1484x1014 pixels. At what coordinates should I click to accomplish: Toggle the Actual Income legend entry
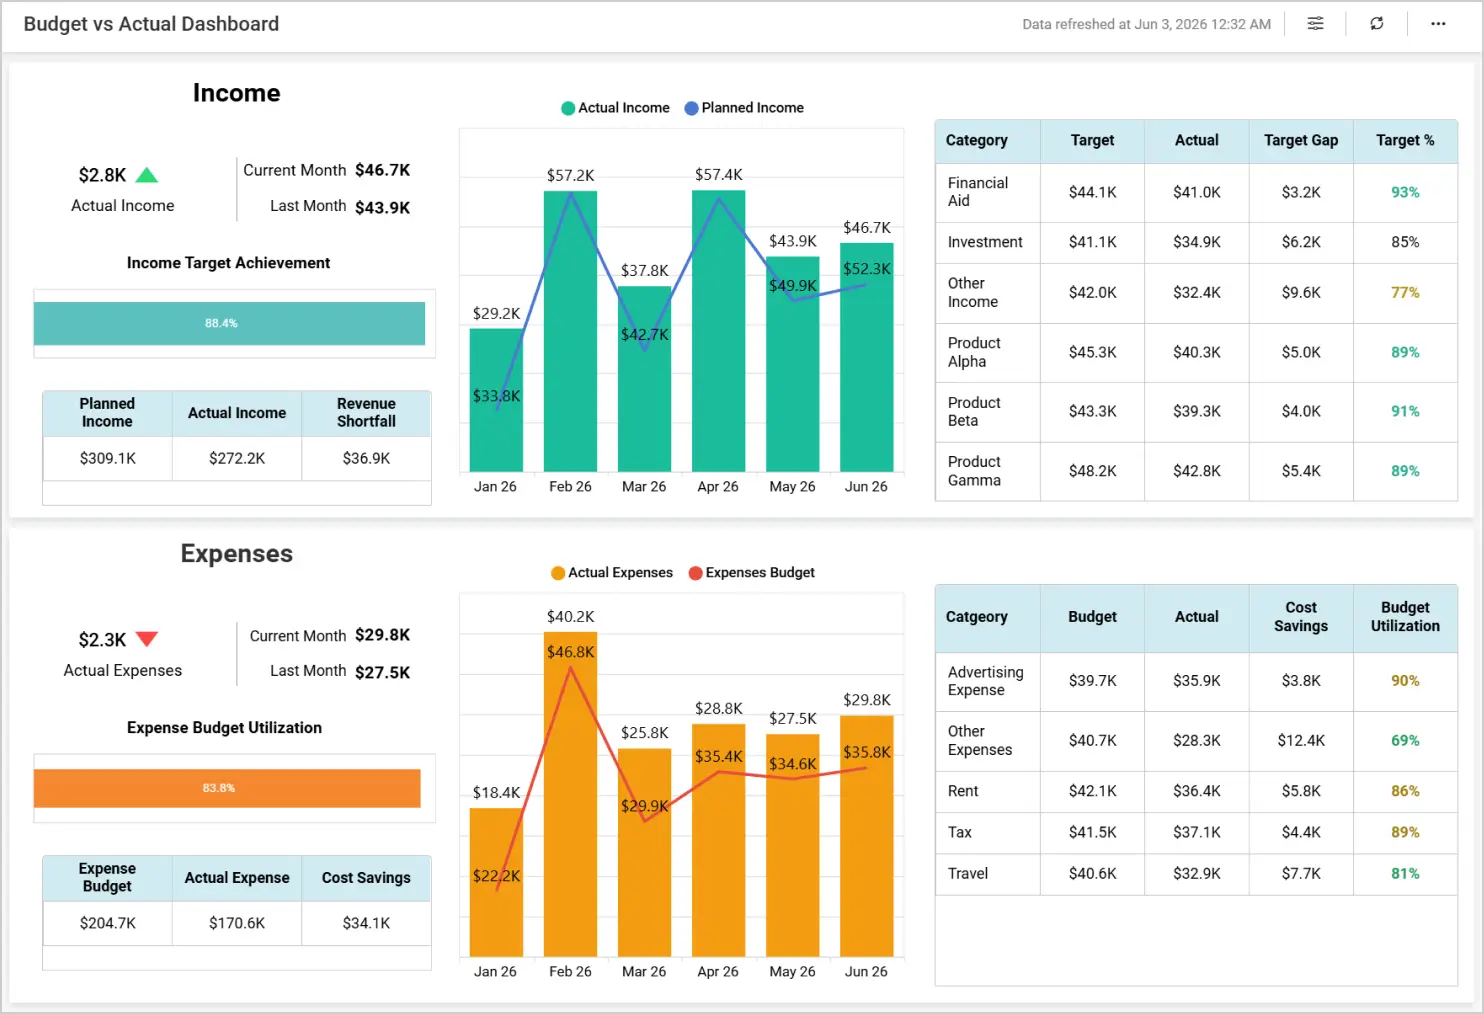tap(616, 108)
